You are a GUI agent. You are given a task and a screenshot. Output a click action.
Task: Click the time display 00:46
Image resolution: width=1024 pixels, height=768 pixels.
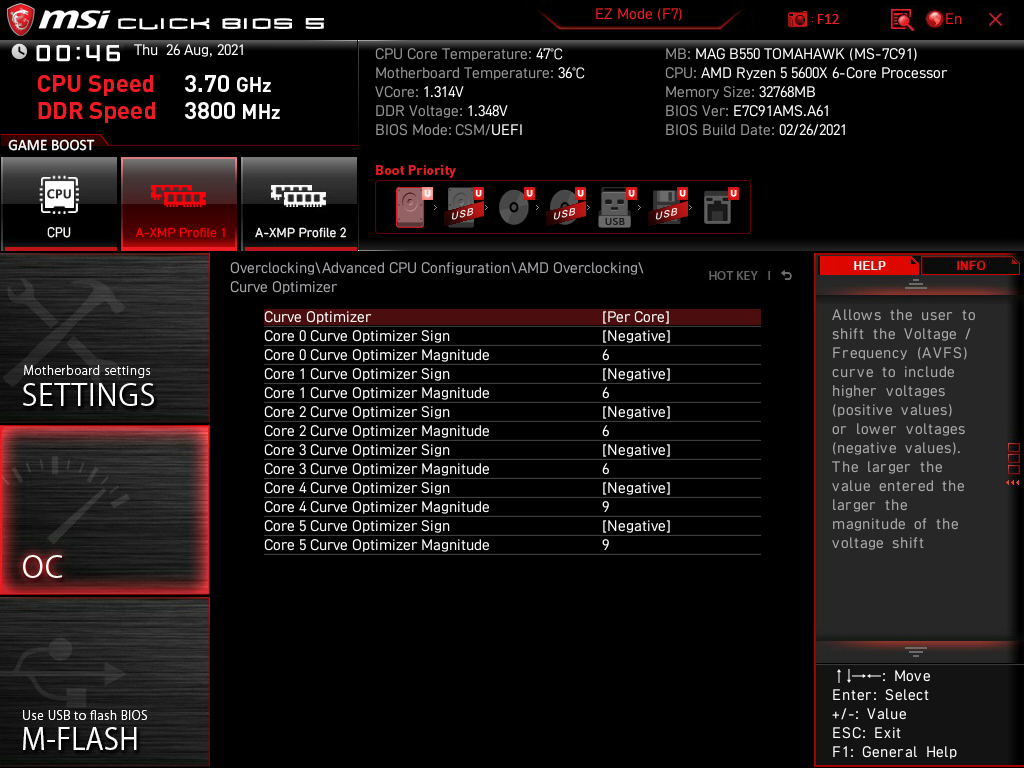[x=78, y=53]
